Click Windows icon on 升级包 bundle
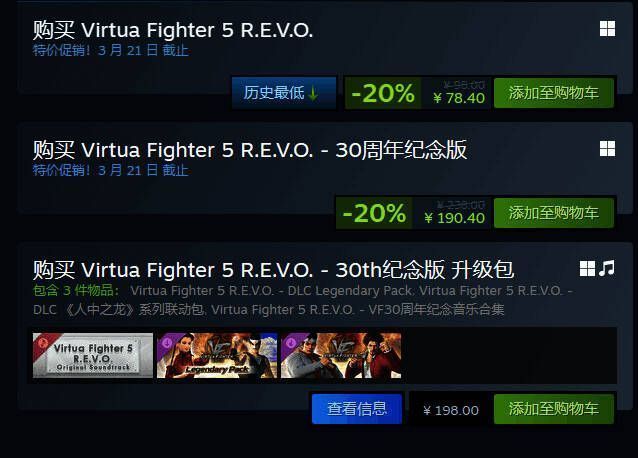Screen dimensions: 638x458 (587, 269)
